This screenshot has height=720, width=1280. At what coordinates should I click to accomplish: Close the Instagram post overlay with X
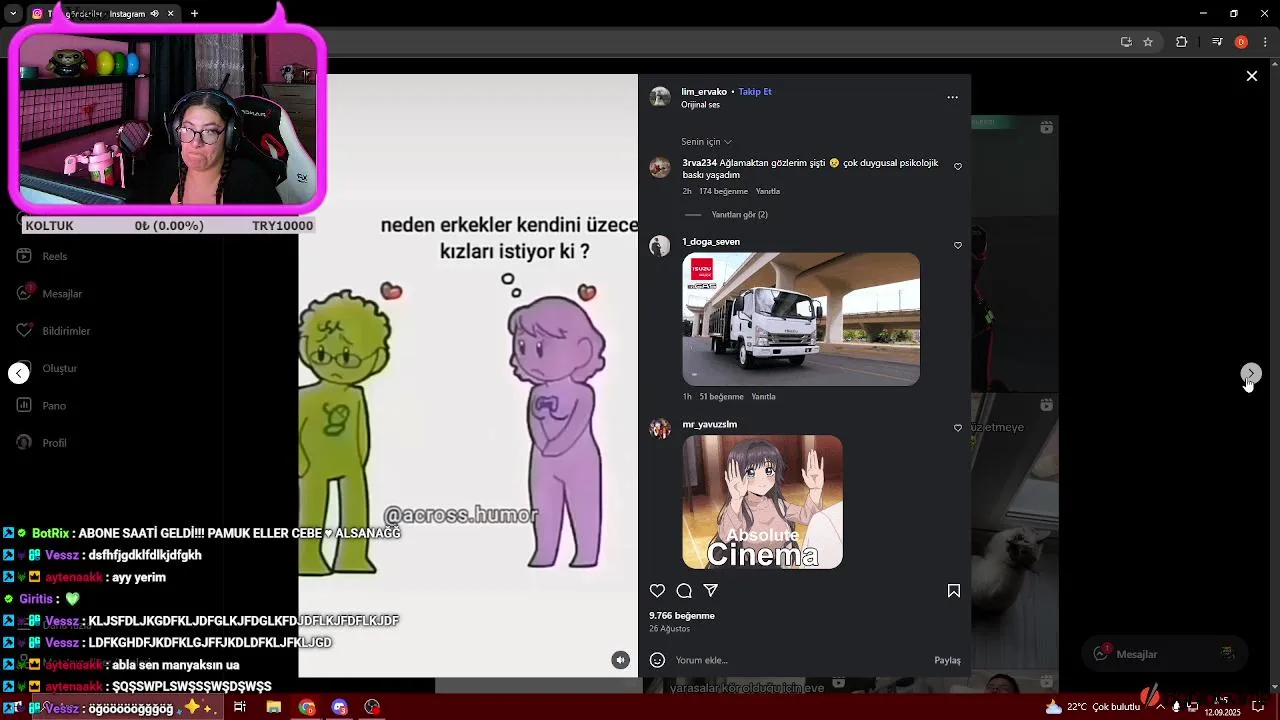[1251, 76]
